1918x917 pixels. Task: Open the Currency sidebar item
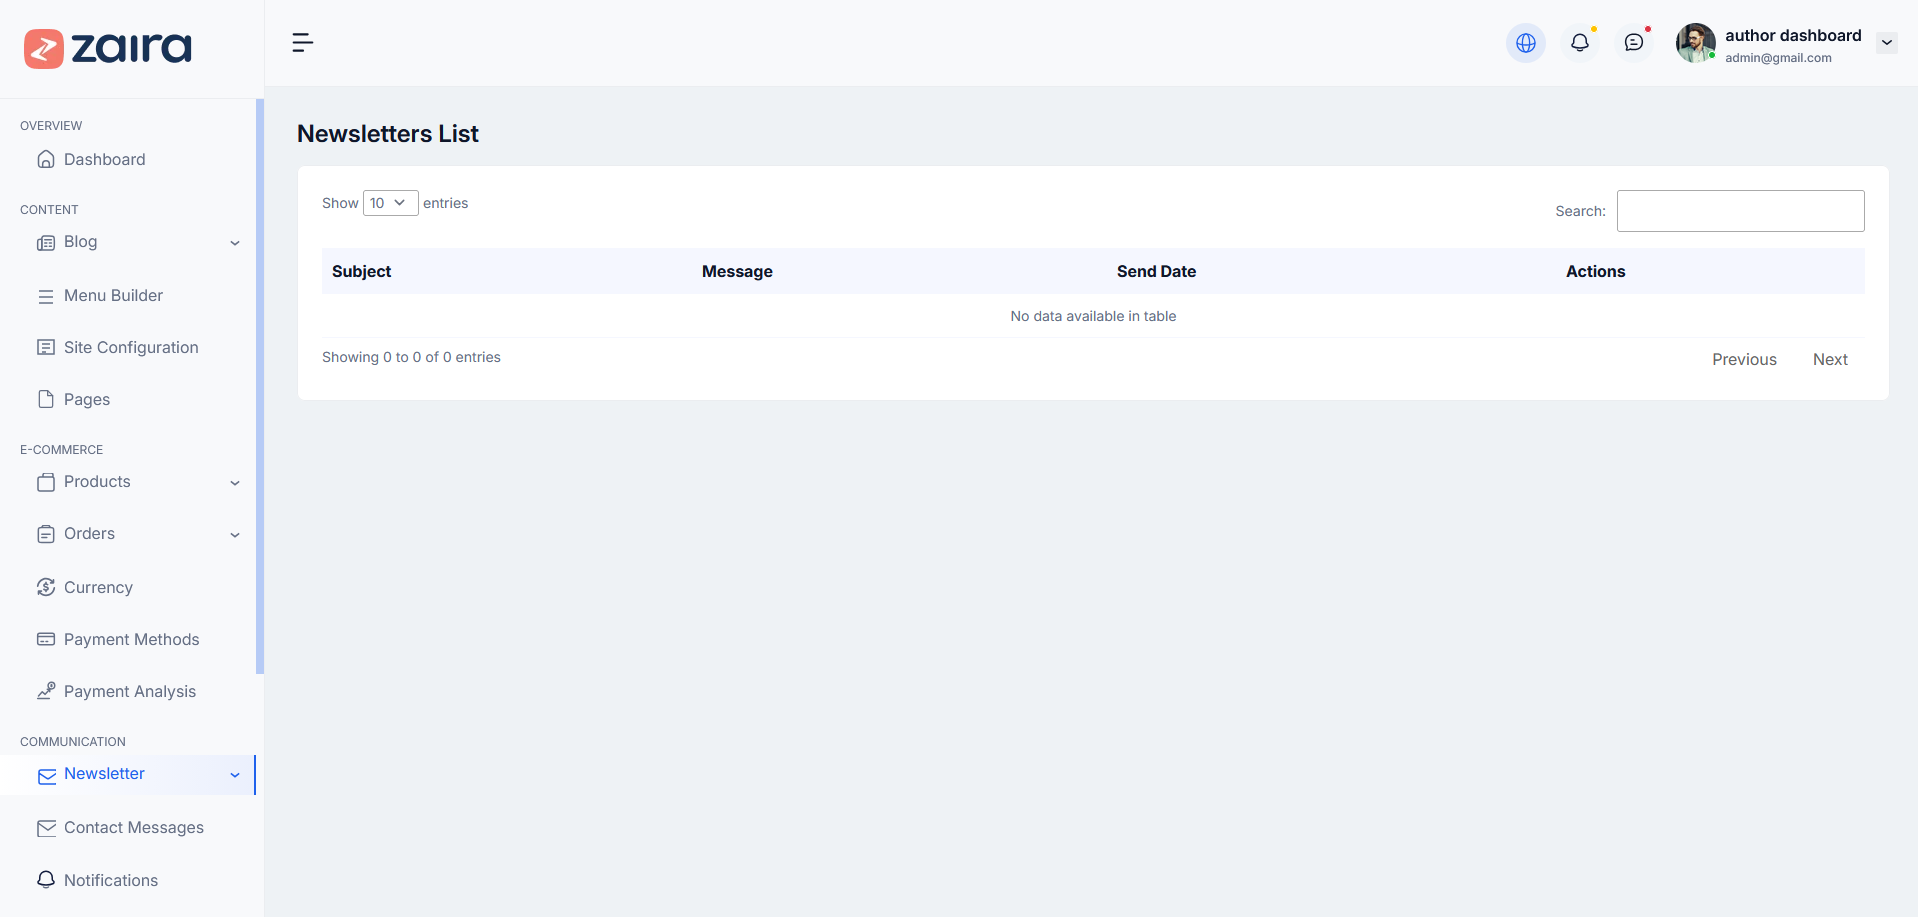pyautogui.click(x=98, y=587)
